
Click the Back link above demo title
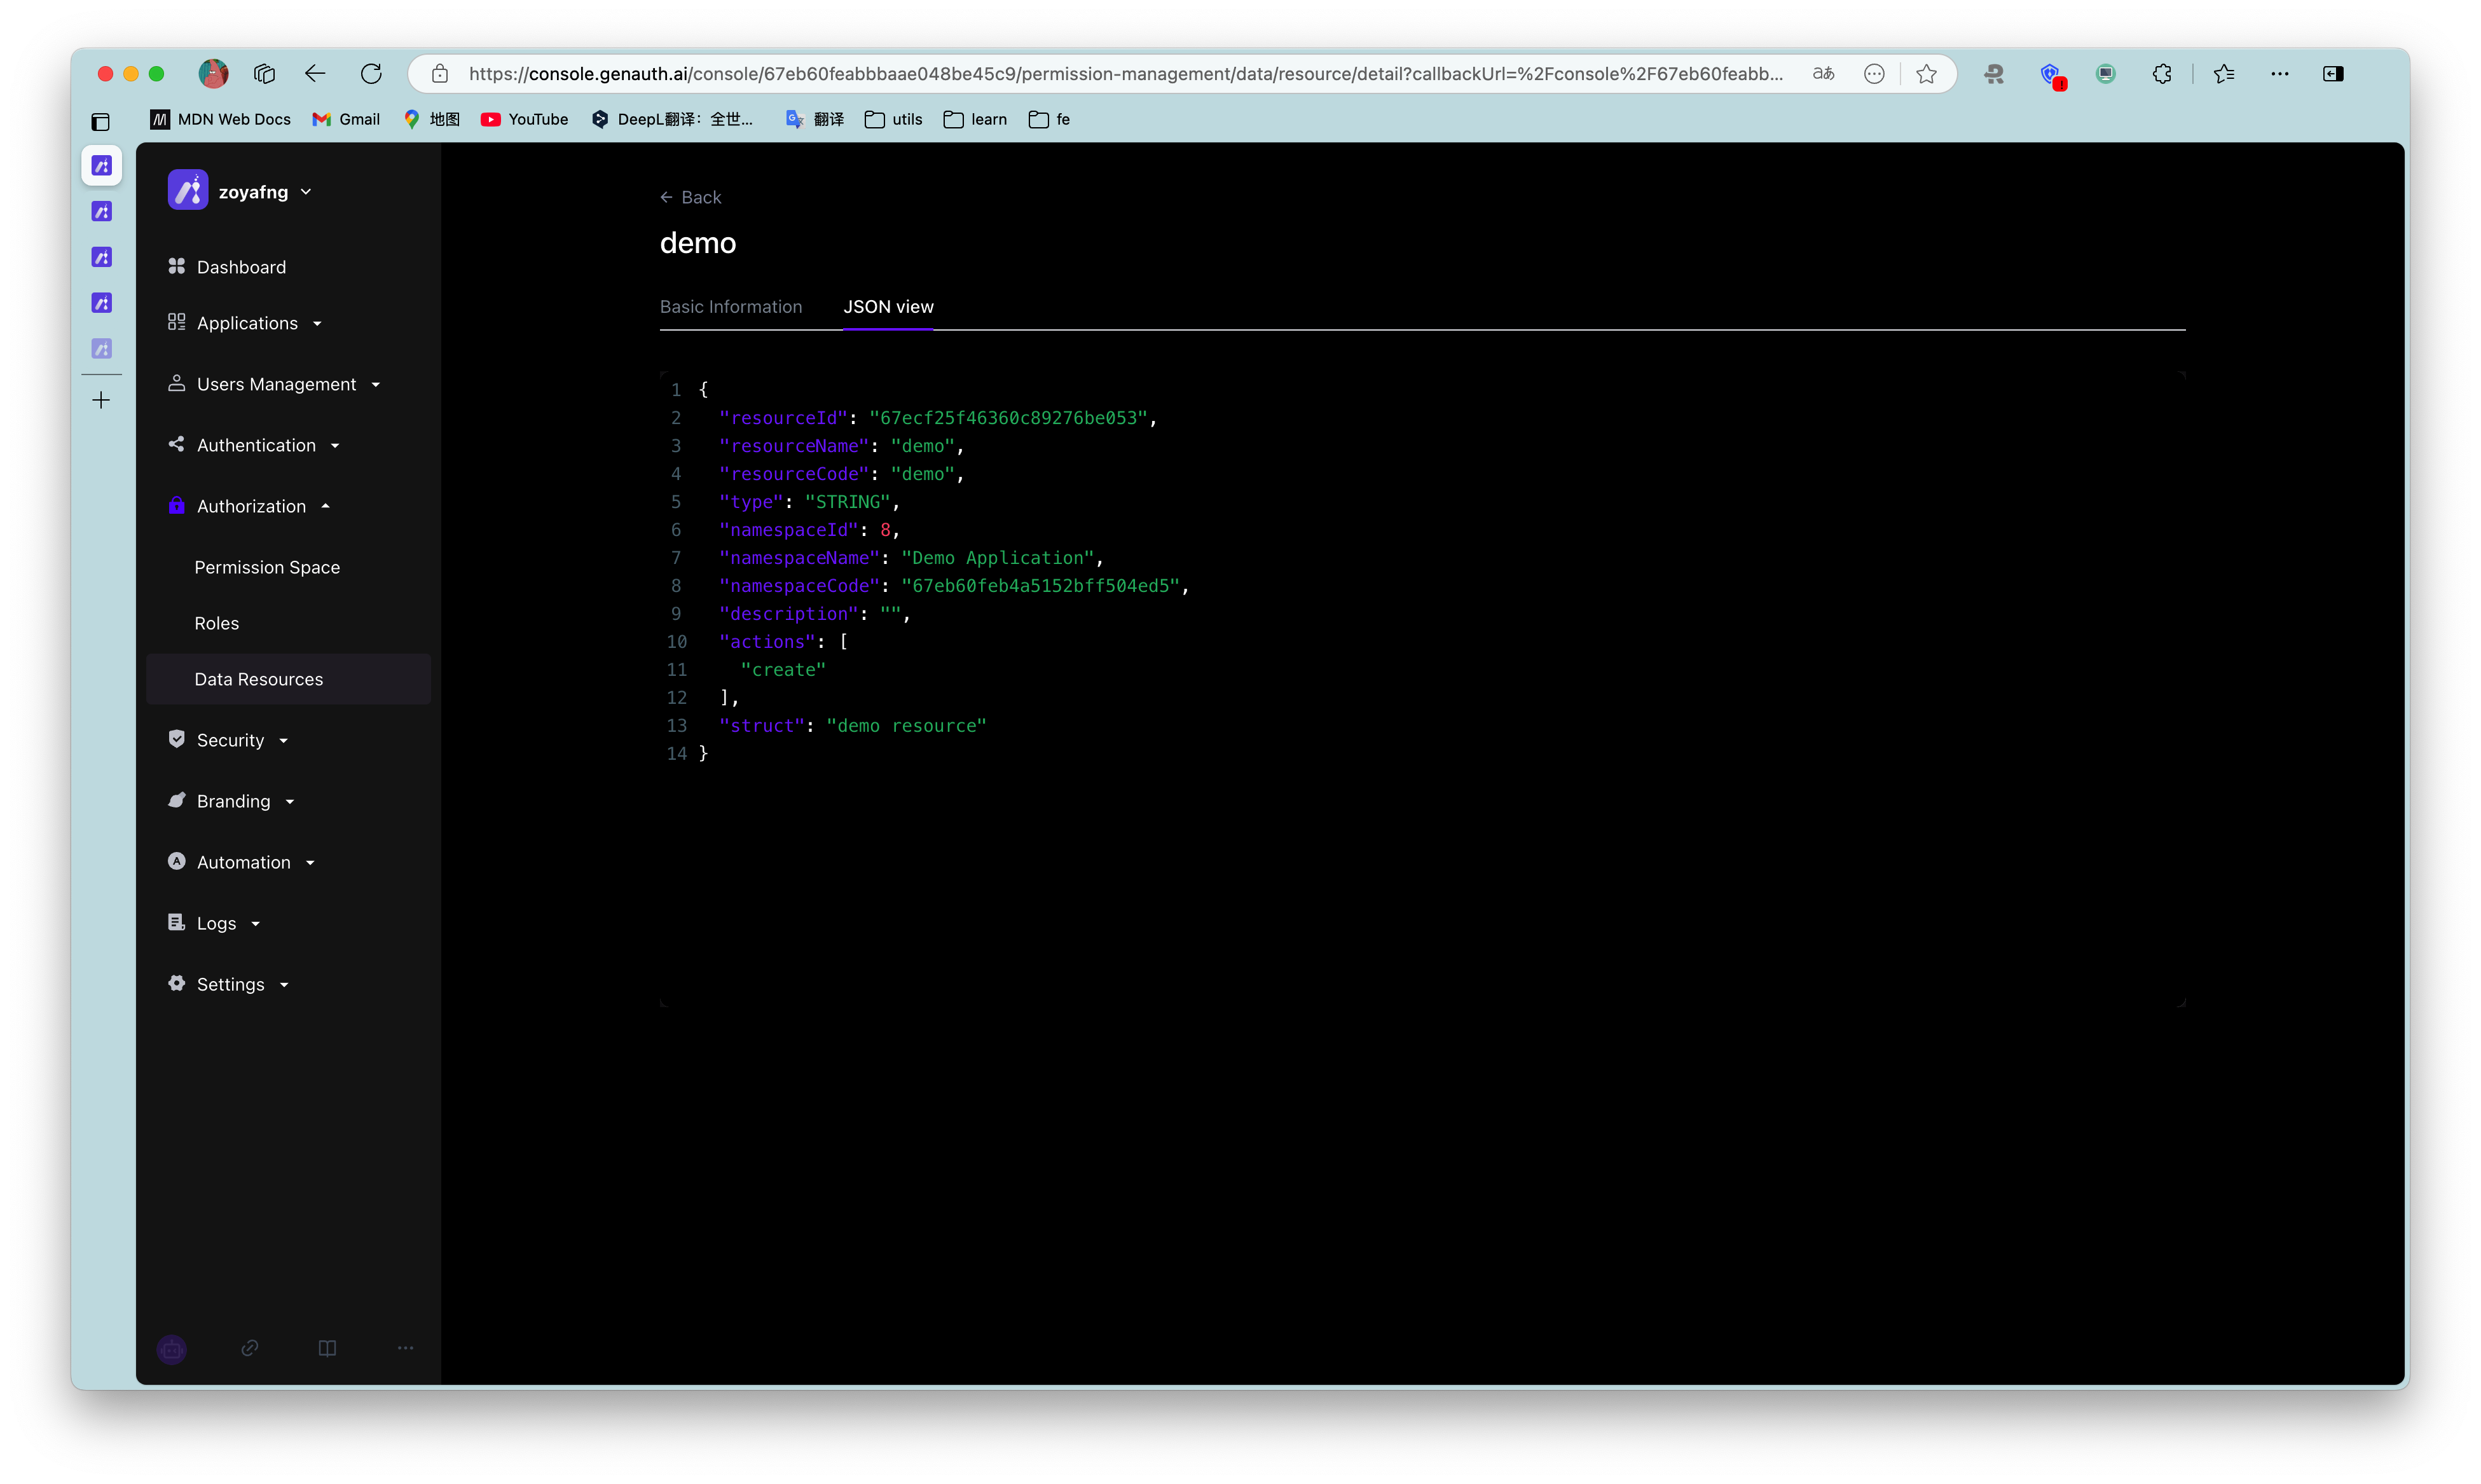(690, 197)
